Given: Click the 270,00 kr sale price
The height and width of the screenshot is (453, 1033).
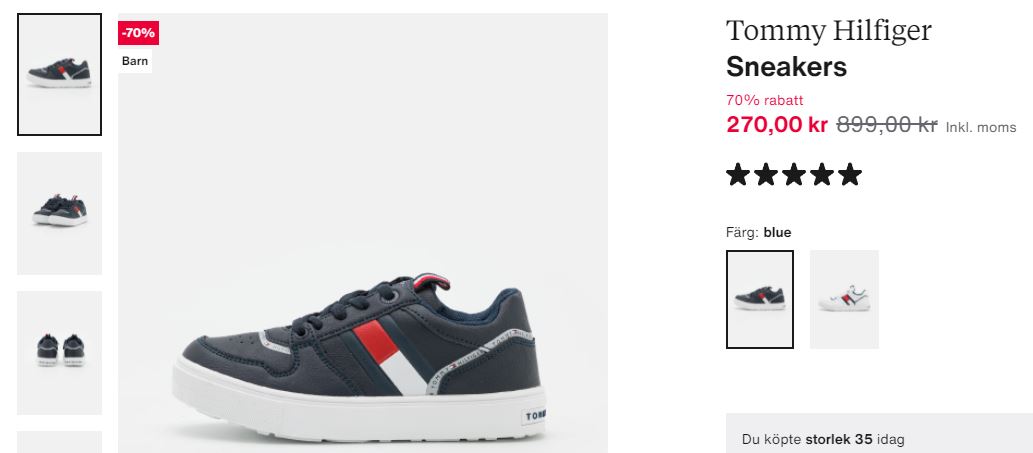Looking at the screenshot, I should click(x=777, y=124).
